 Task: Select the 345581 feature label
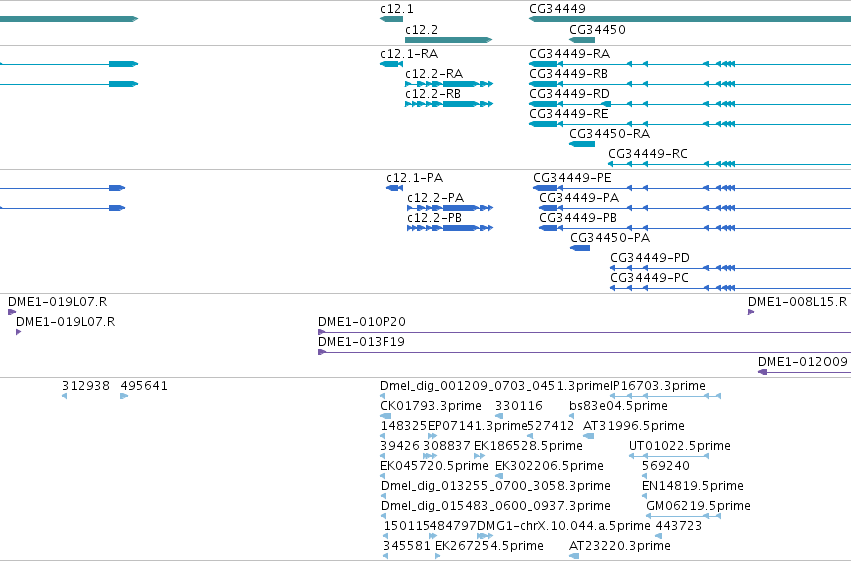[x=407, y=547]
